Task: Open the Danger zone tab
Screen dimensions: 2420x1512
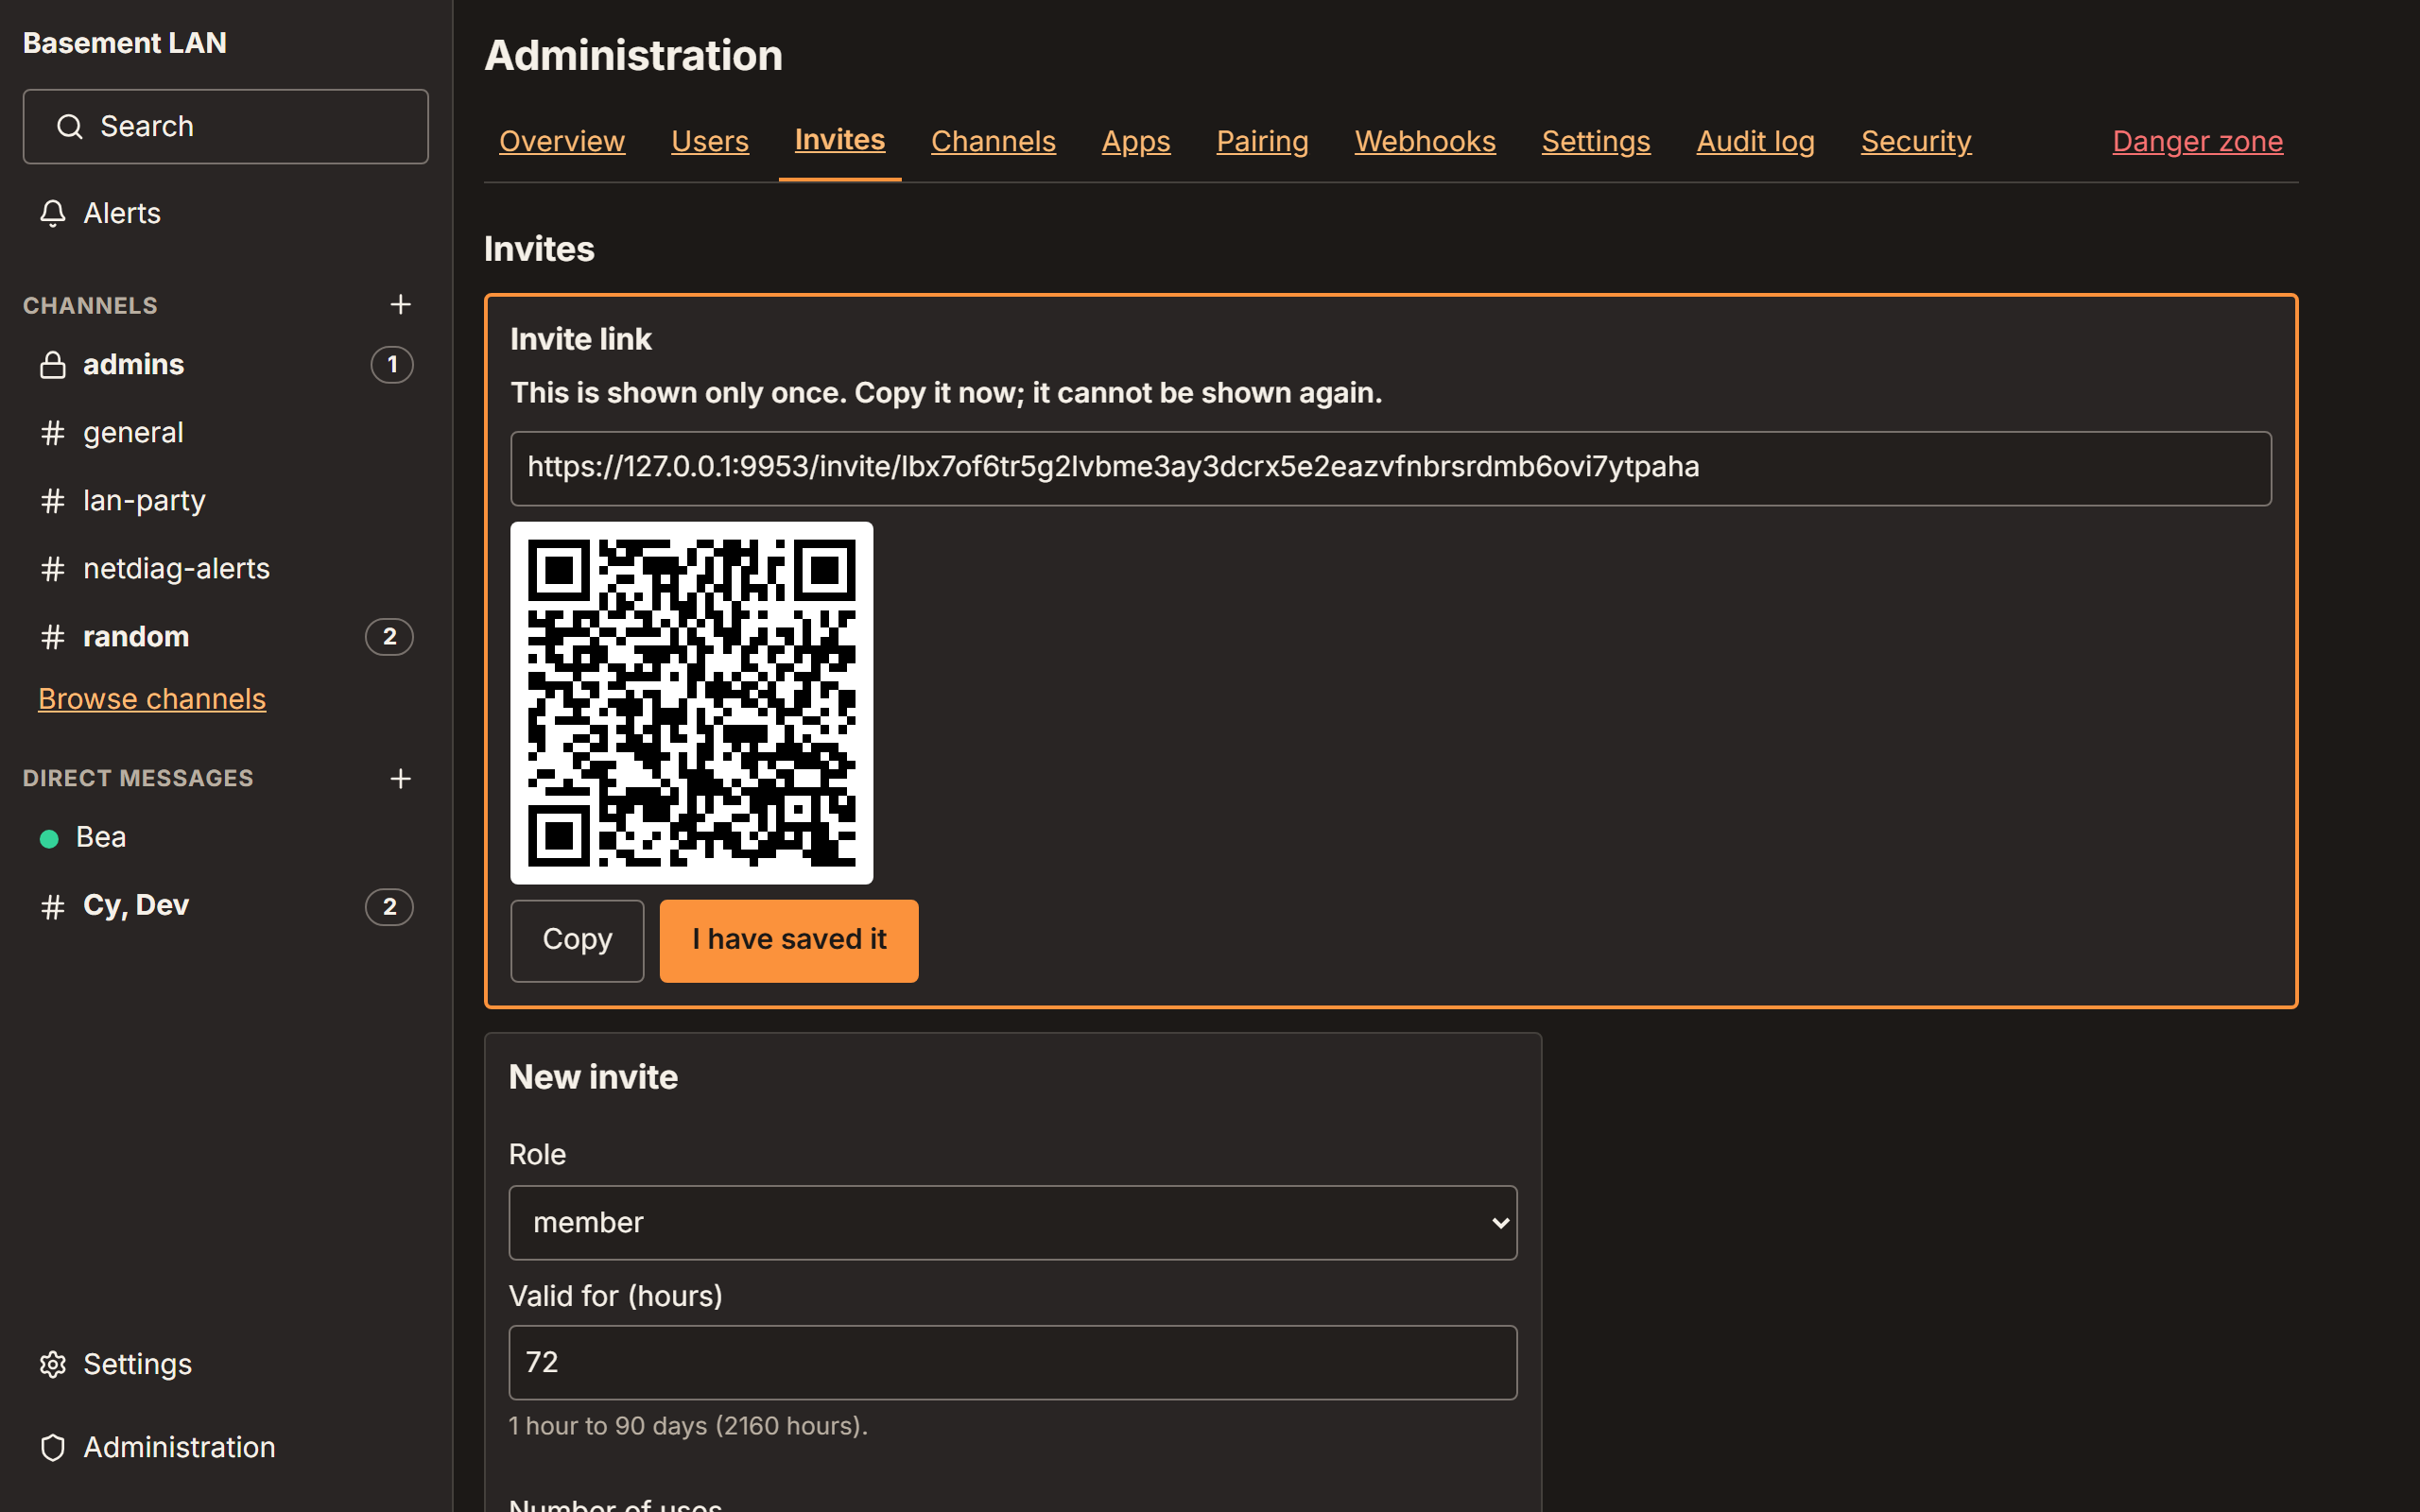Action: click(x=2198, y=141)
